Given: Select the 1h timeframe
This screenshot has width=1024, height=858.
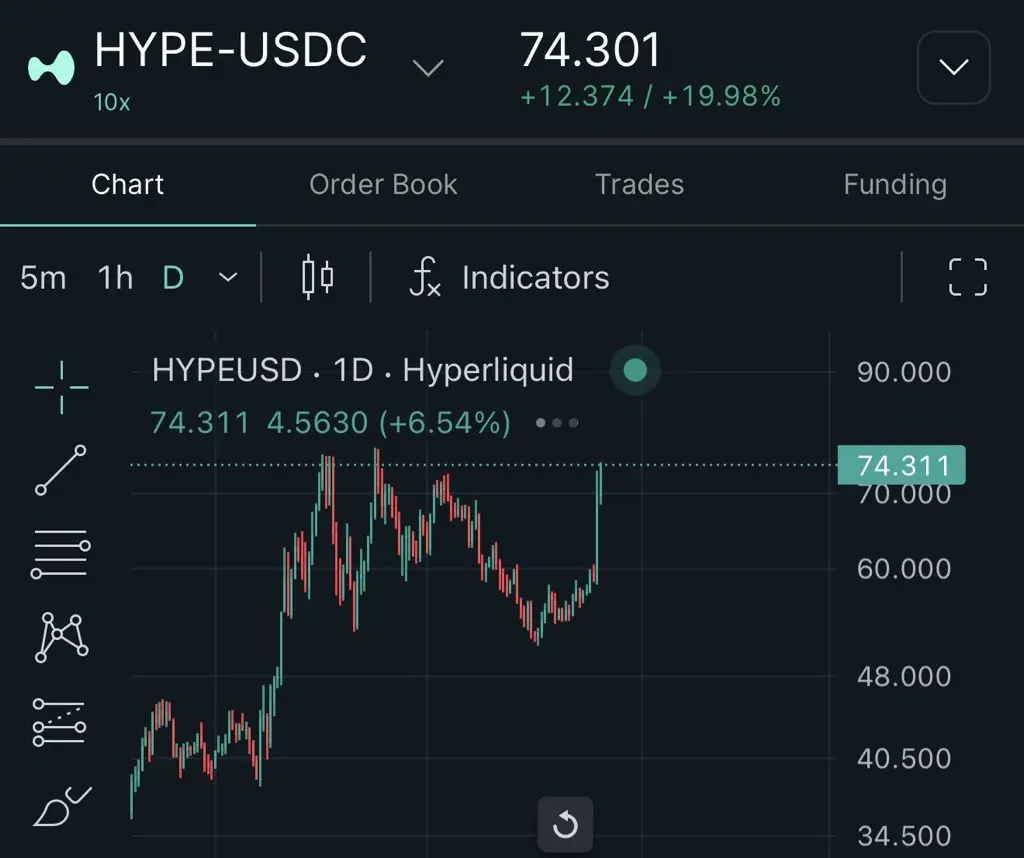Looking at the screenshot, I should (116, 278).
